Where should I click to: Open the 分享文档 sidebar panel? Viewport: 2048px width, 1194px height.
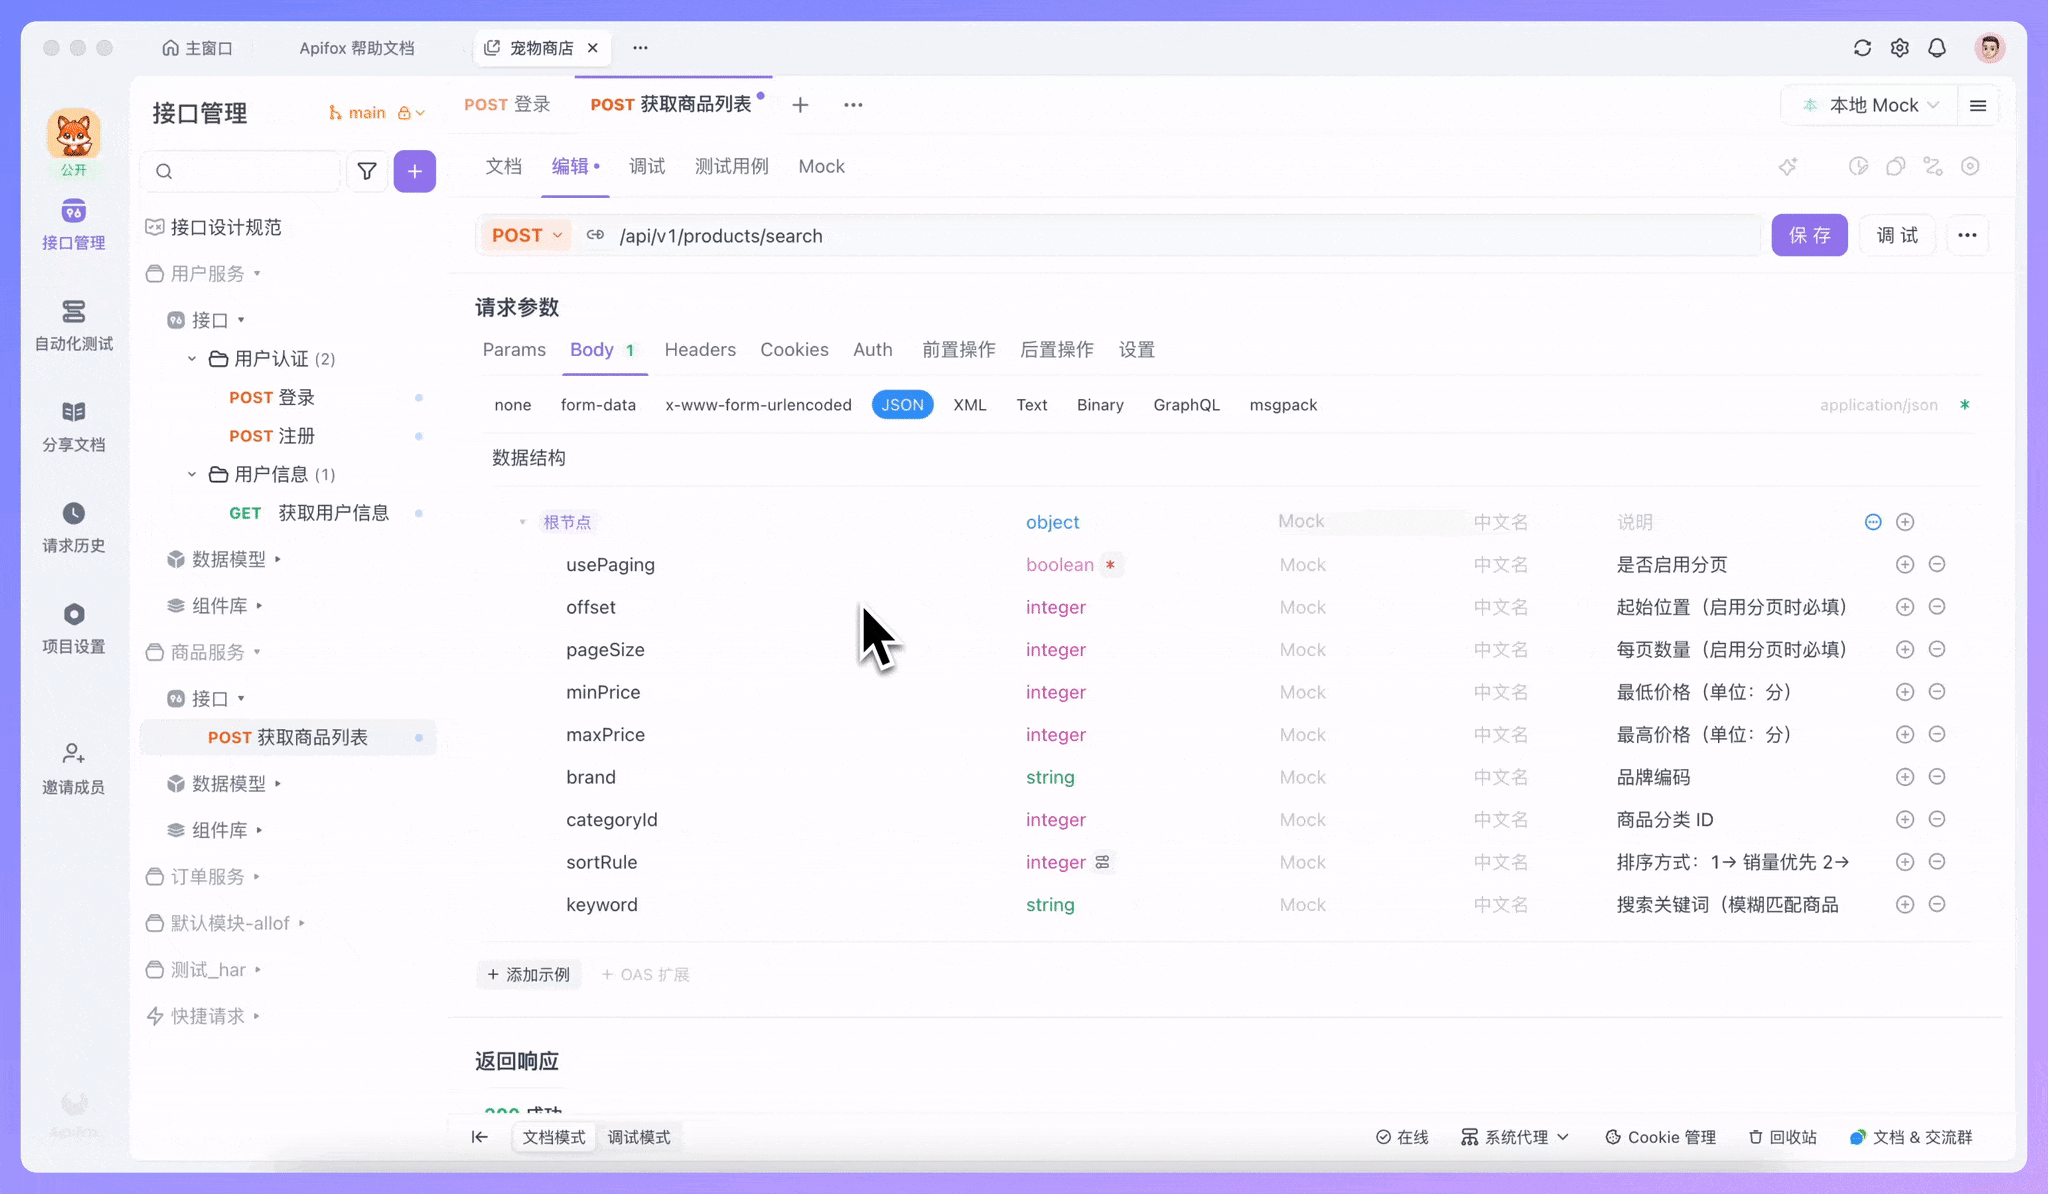coord(73,424)
